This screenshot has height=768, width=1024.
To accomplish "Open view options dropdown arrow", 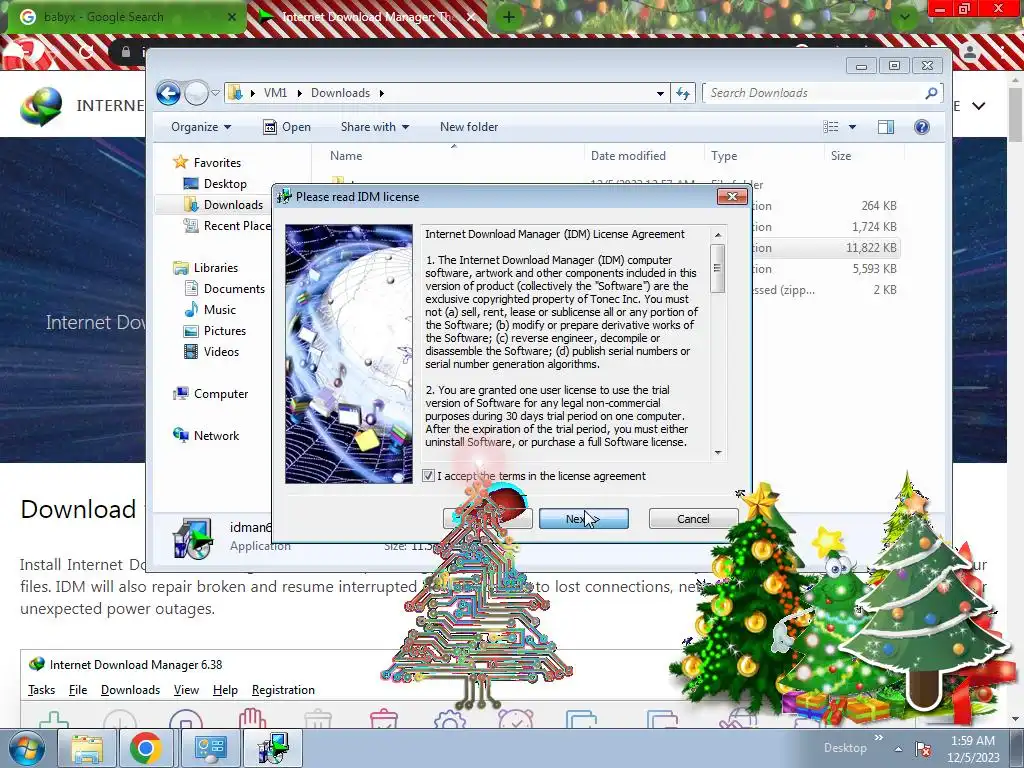I will point(852,127).
